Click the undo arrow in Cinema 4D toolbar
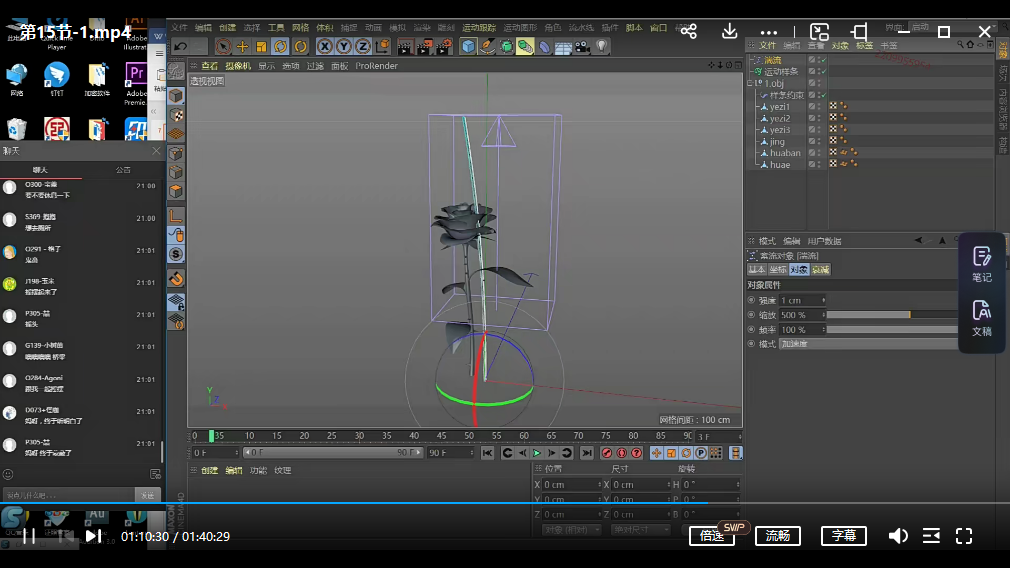This screenshot has height=568, width=1010. click(181, 46)
